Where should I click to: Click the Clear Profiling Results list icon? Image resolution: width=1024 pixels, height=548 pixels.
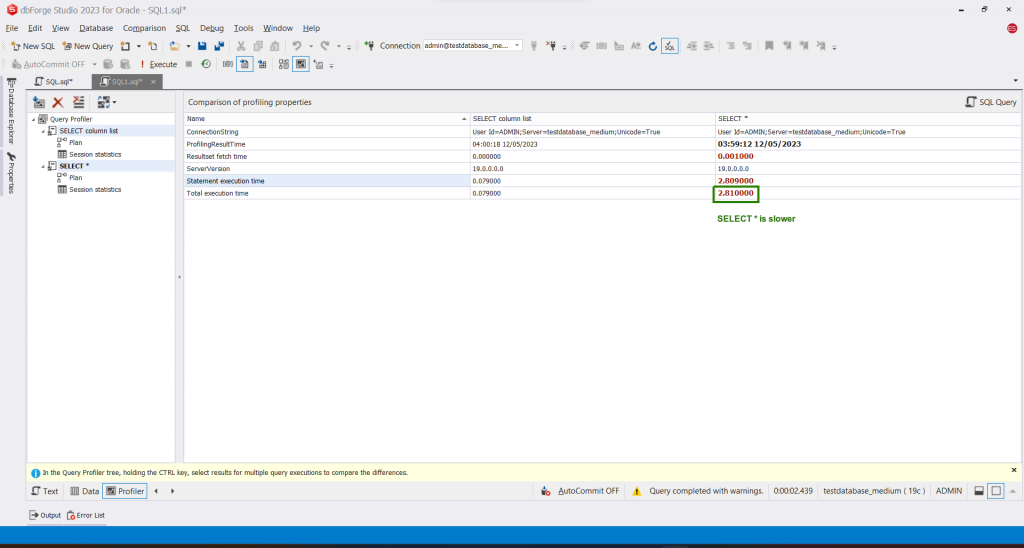78,103
